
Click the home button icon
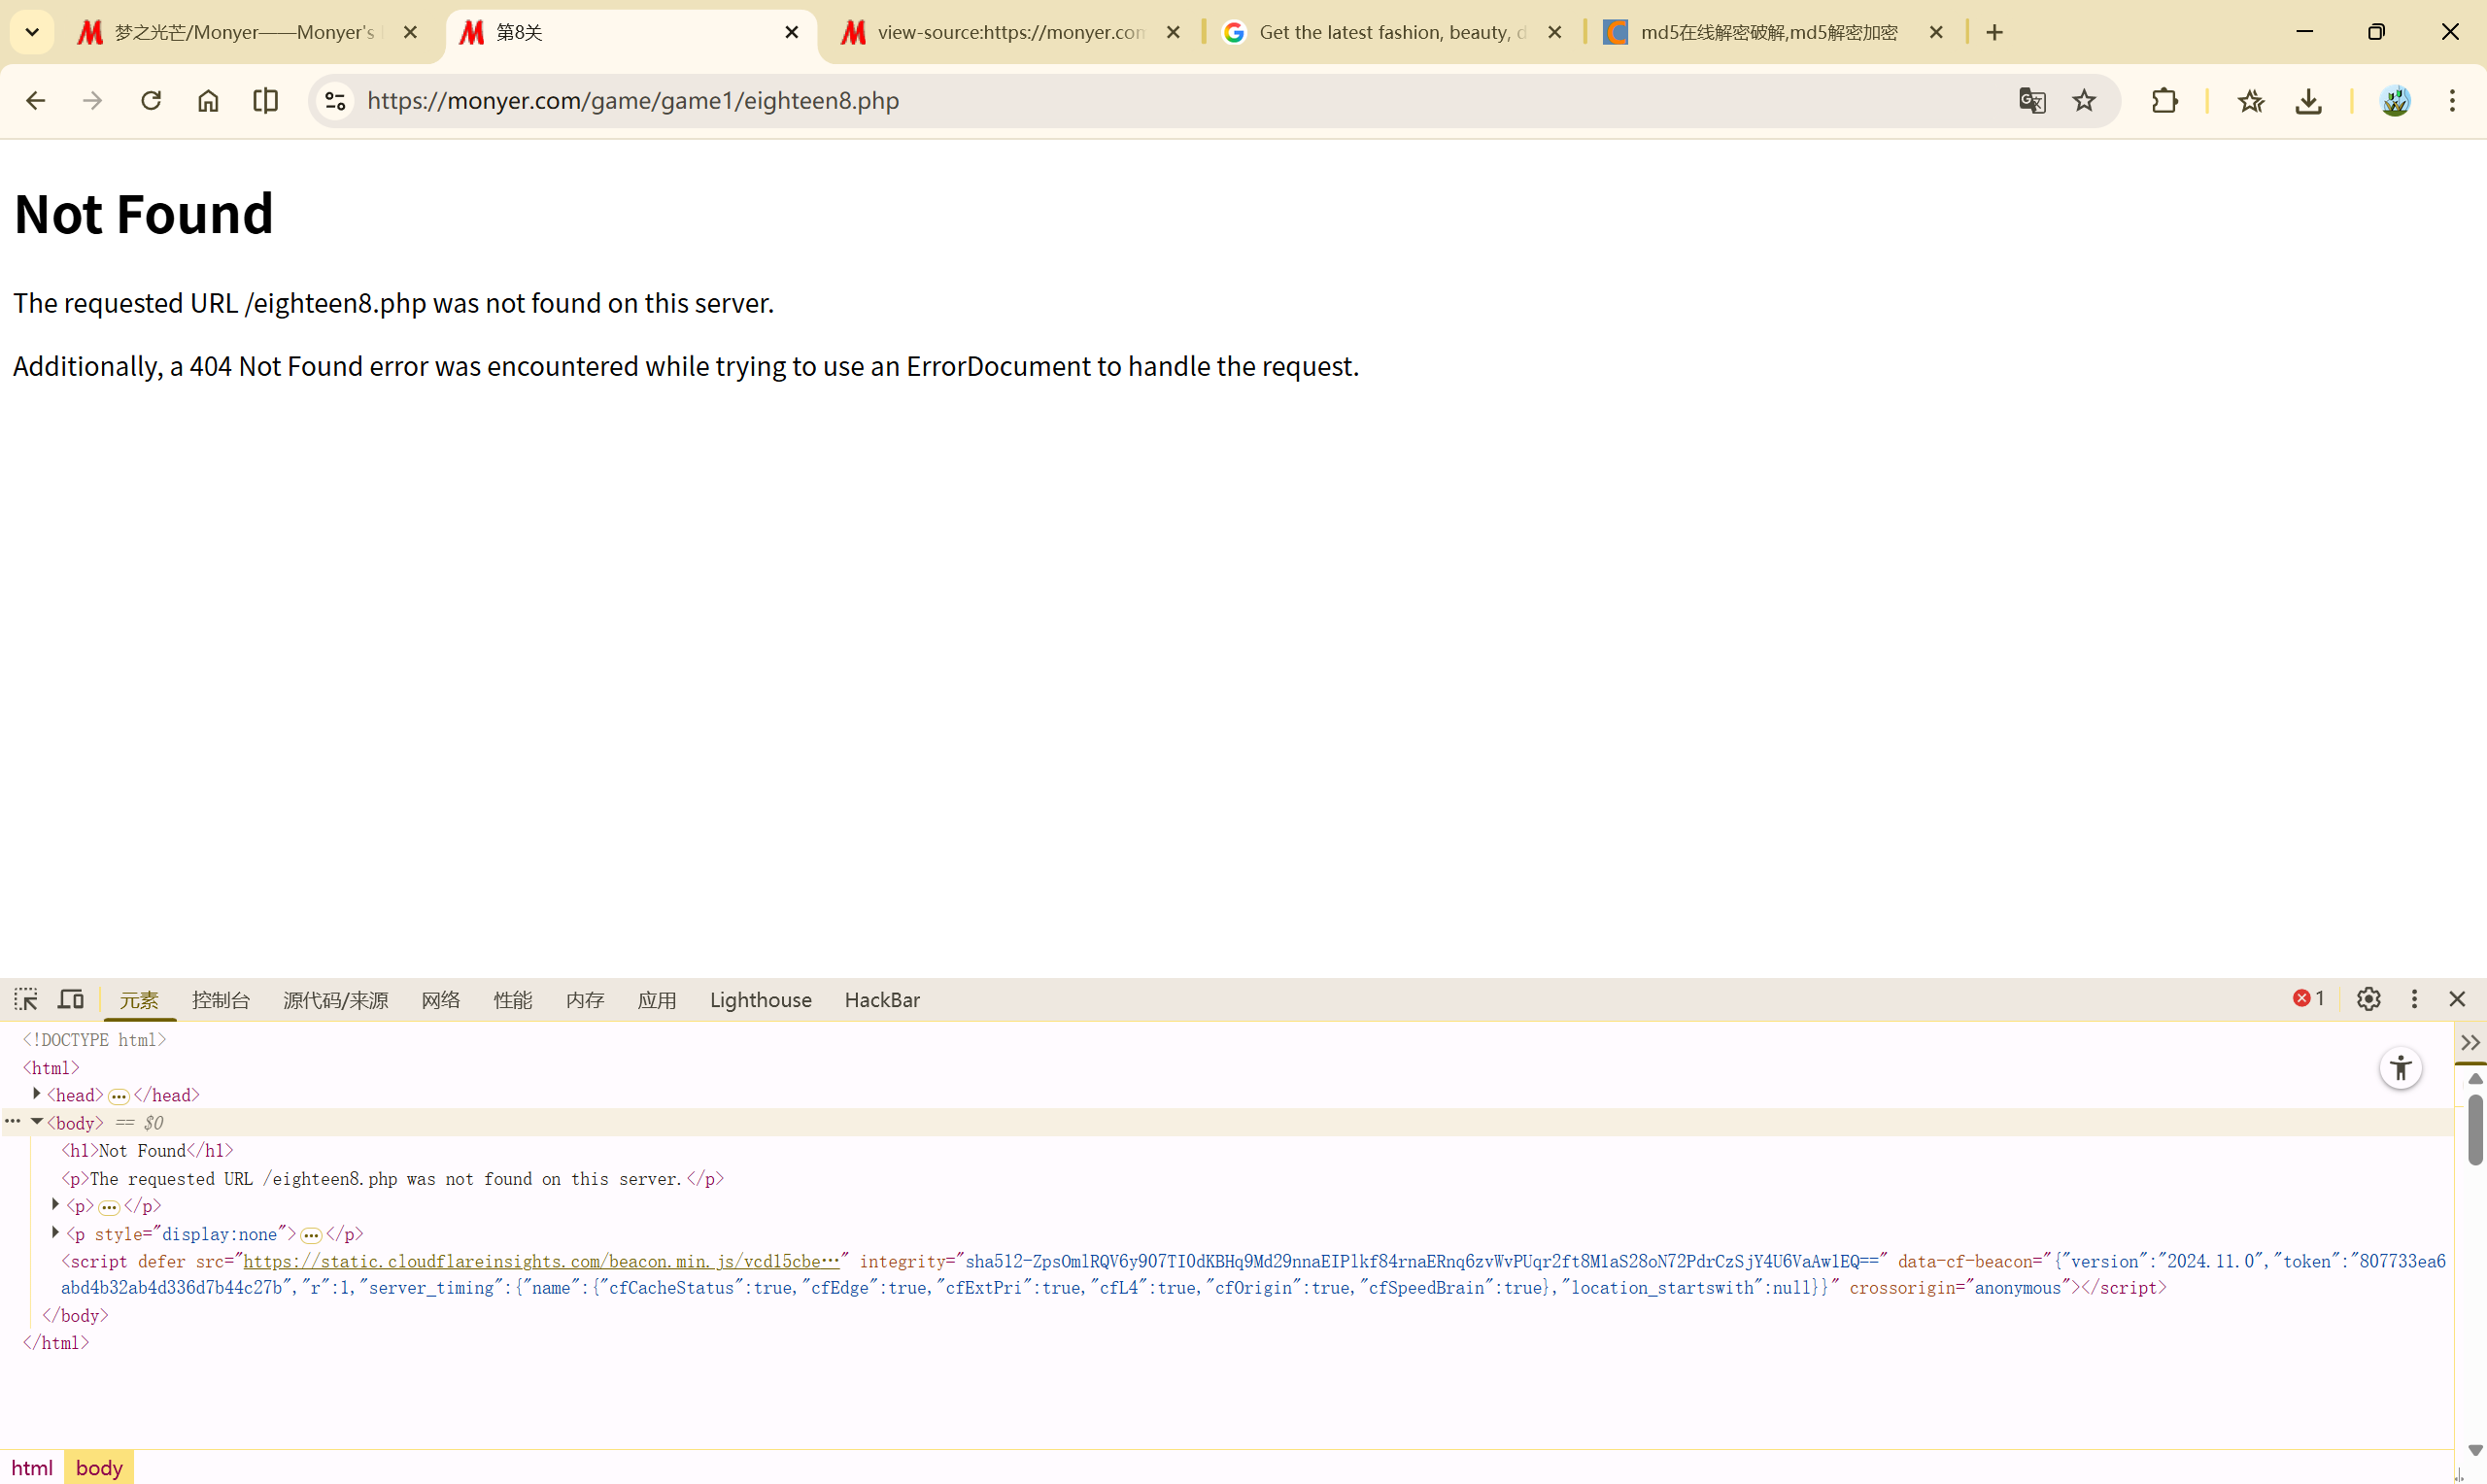point(208,101)
